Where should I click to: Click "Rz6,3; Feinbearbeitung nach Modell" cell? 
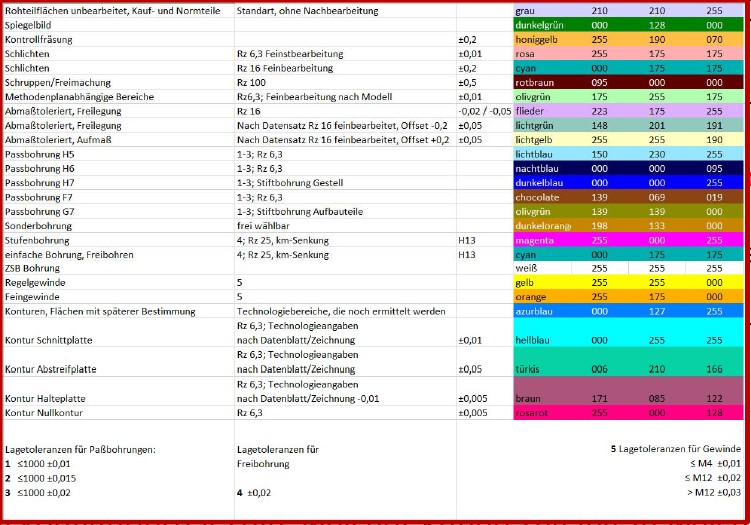[x=345, y=97]
